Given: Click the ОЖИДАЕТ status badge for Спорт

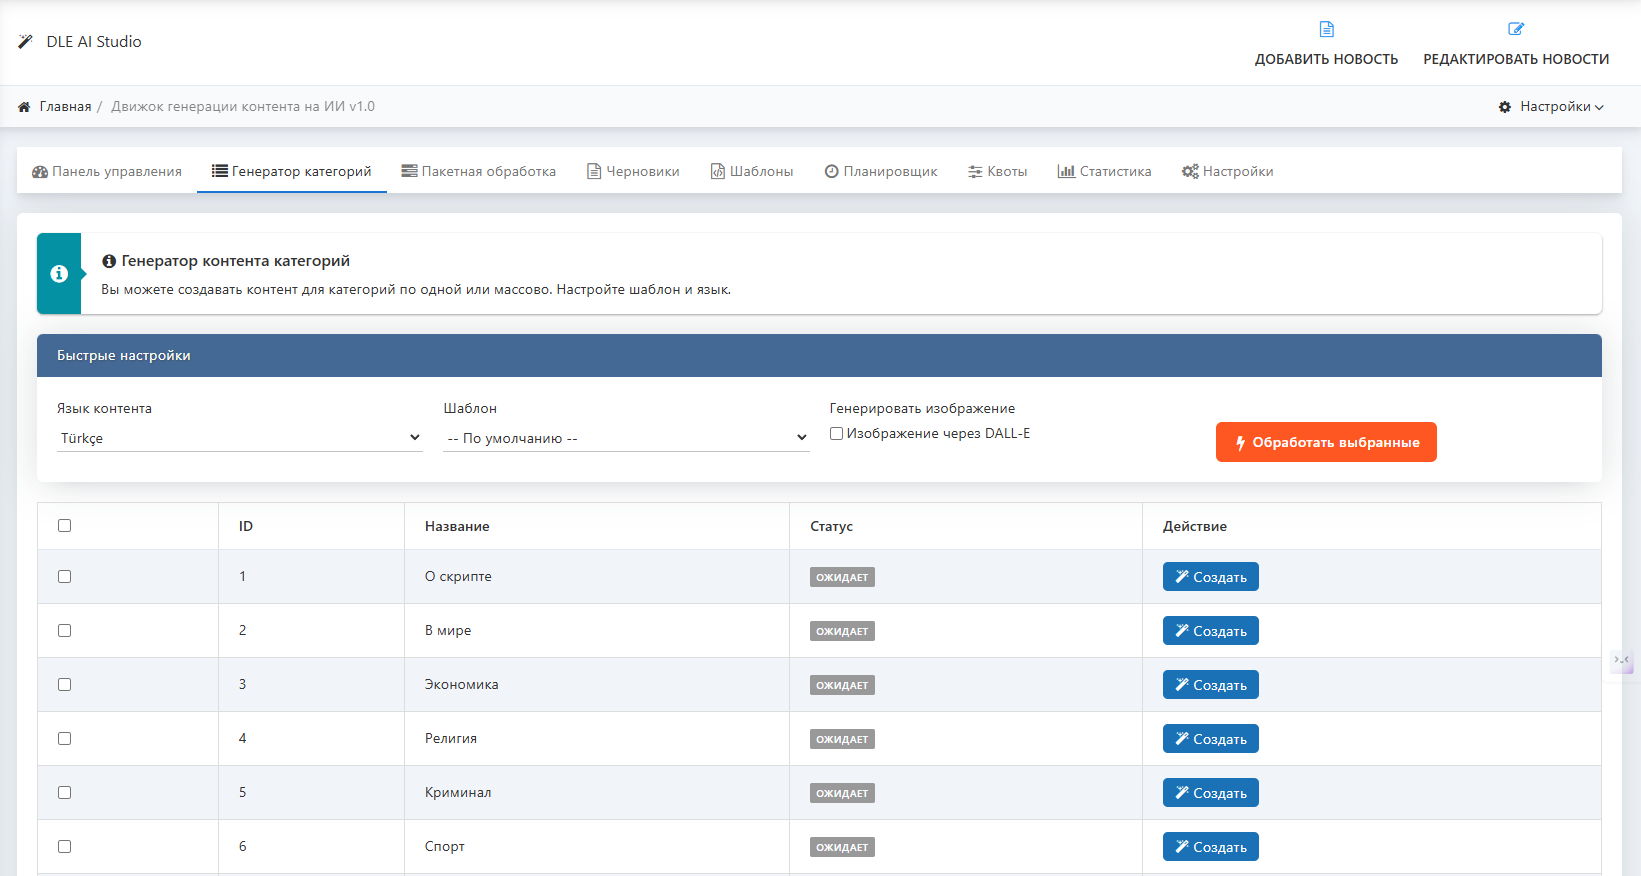Looking at the screenshot, I should coord(842,847).
